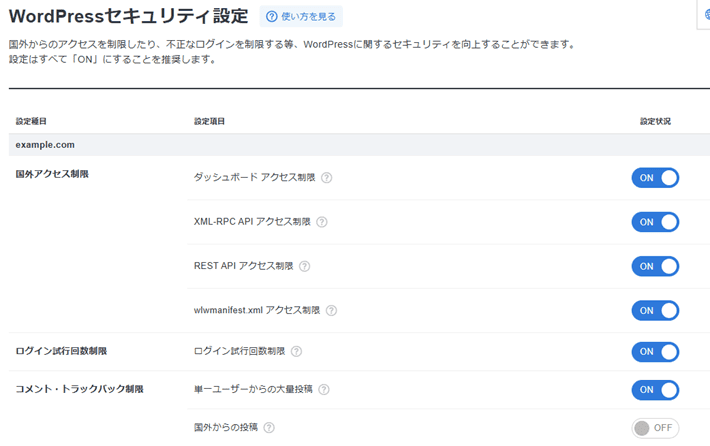
Task: Toggle 単一ユーザーからの大量投稿 switch
Action: click(655, 390)
